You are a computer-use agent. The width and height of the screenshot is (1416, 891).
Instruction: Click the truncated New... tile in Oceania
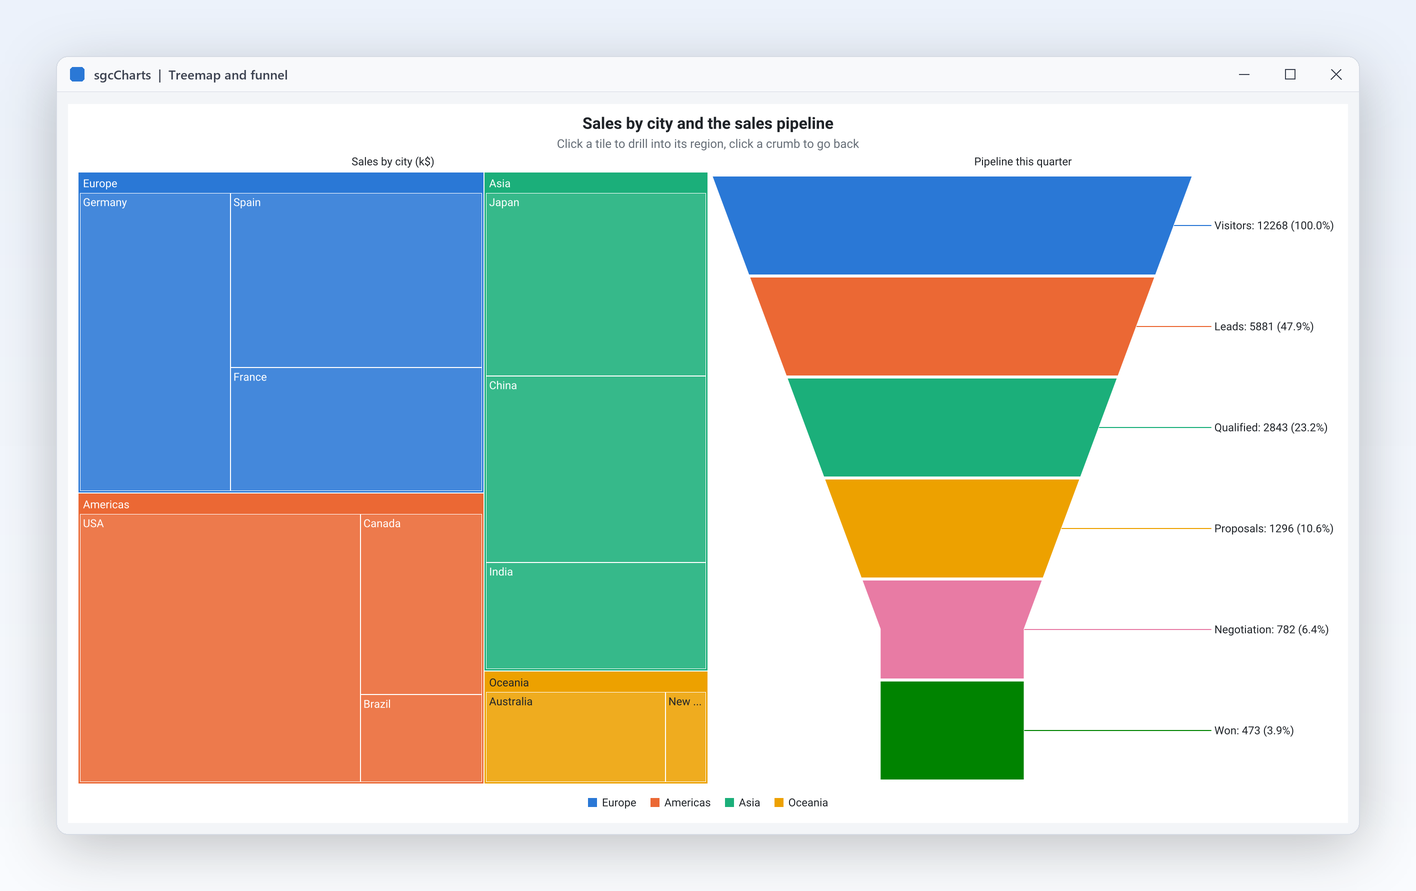686,737
